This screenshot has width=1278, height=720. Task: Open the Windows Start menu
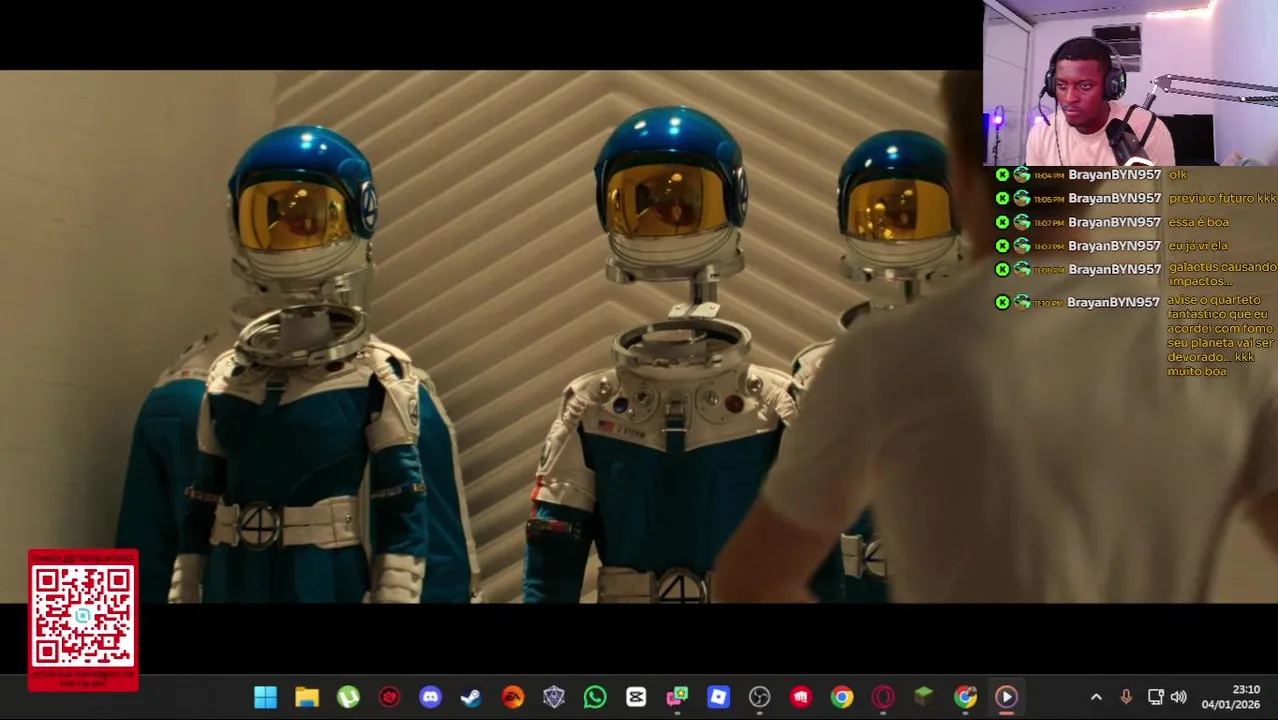click(x=265, y=697)
